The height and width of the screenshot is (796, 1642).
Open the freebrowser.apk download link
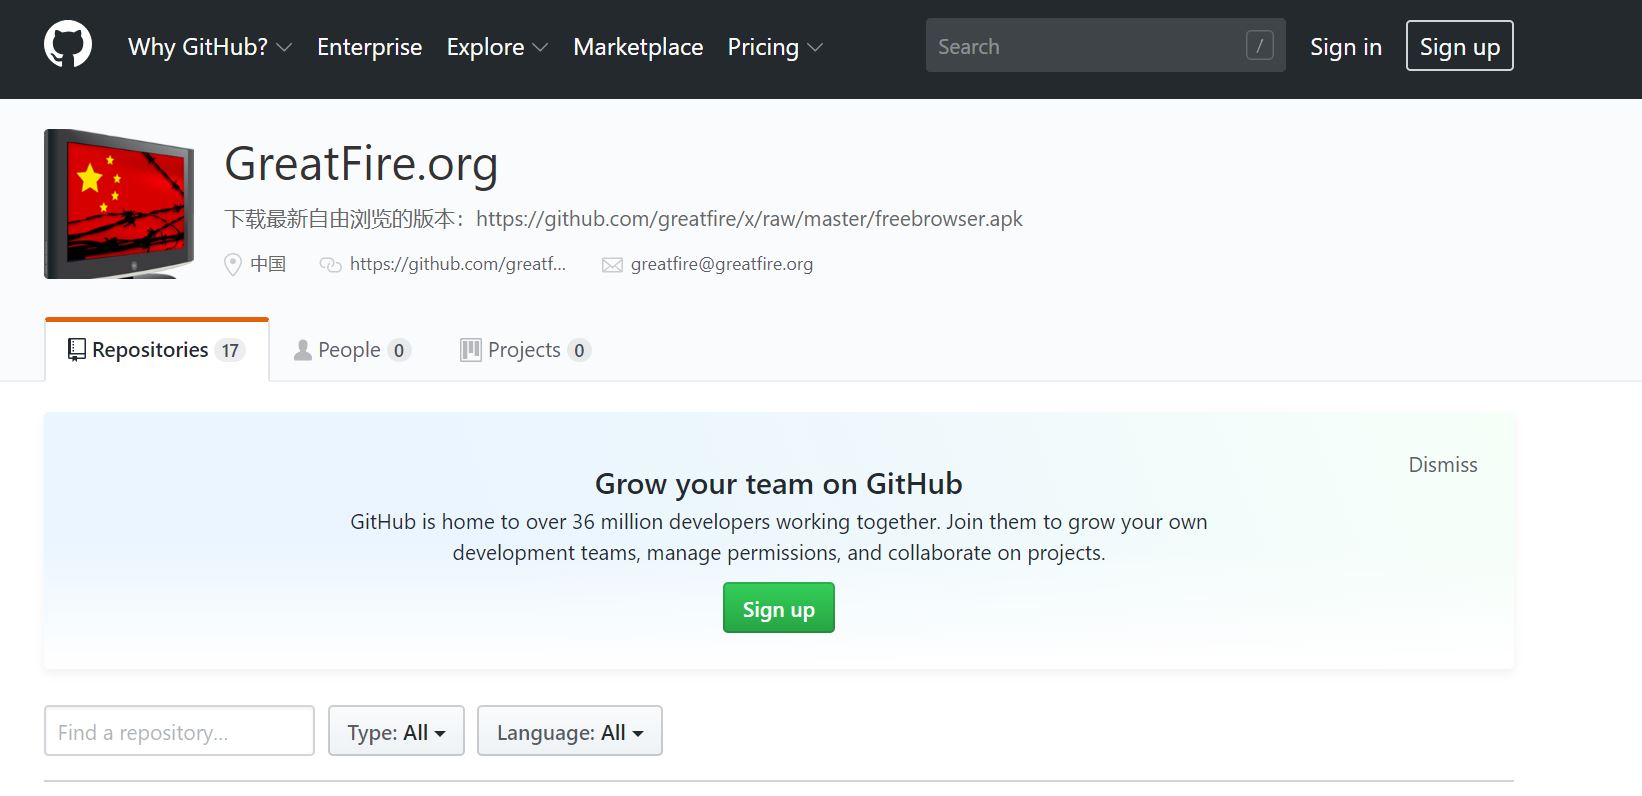click(749, 219)
